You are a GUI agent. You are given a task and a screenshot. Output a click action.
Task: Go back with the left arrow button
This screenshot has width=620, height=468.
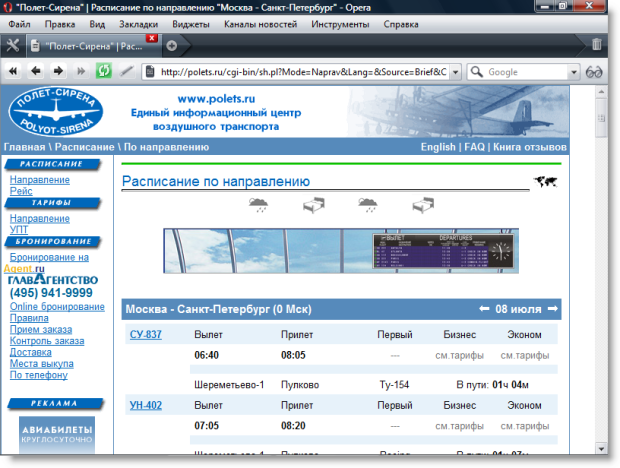[36, 71]
